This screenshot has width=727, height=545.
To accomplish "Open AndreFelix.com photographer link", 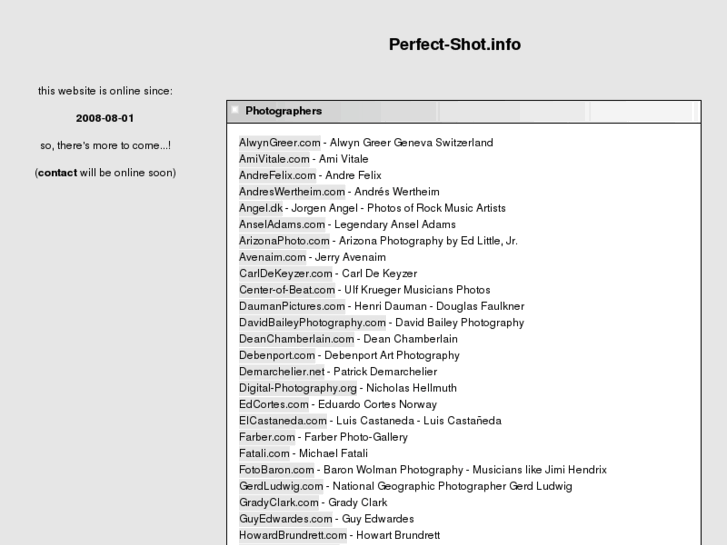I will click(x=277, y=175).
